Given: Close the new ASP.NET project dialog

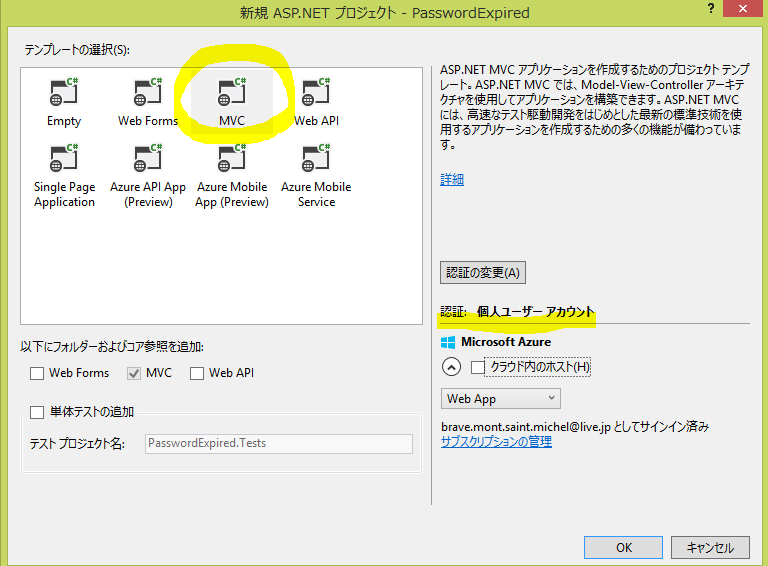Looking at the screenshot, I should 743,8.
